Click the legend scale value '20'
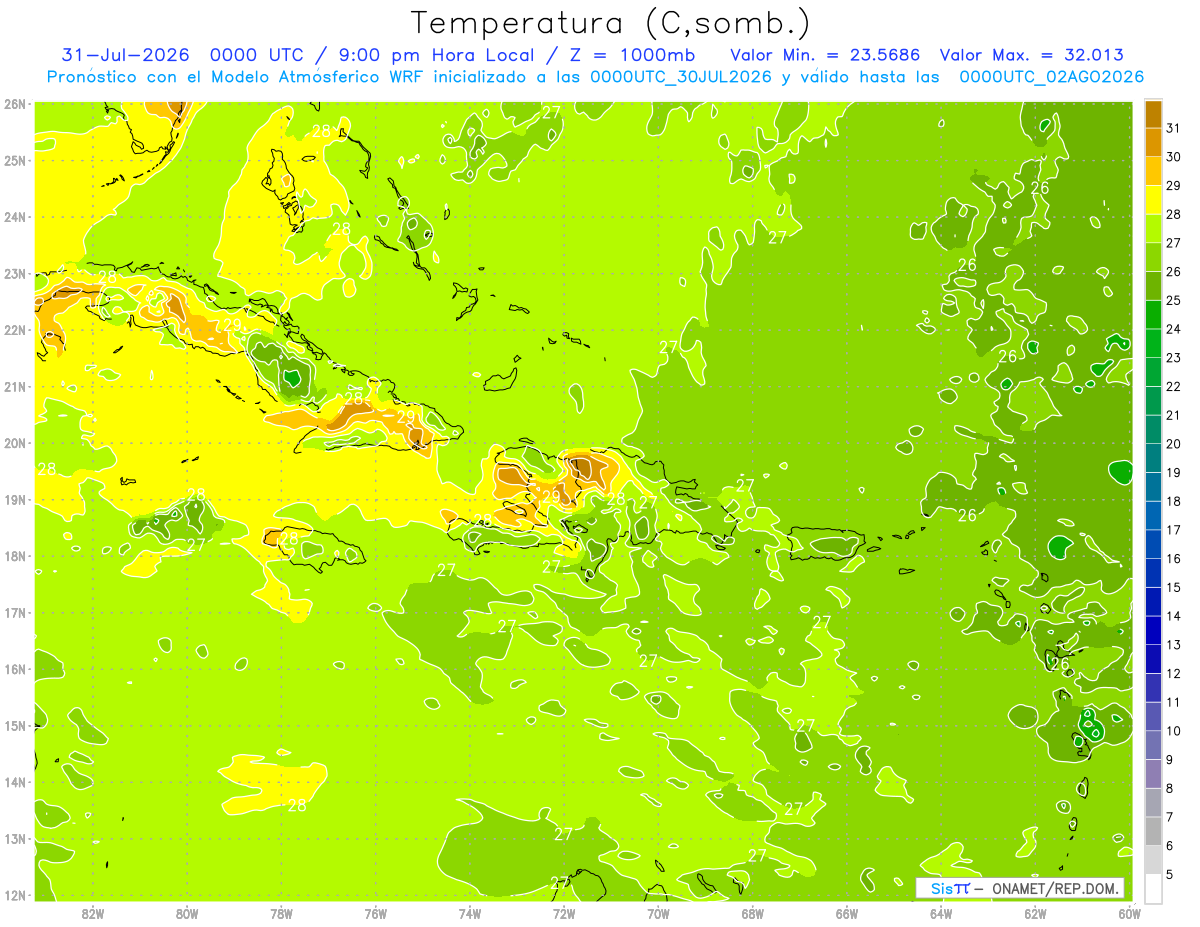This screenshot has height=927, width=1200. pyautogui.click(x=1173, y=444)
